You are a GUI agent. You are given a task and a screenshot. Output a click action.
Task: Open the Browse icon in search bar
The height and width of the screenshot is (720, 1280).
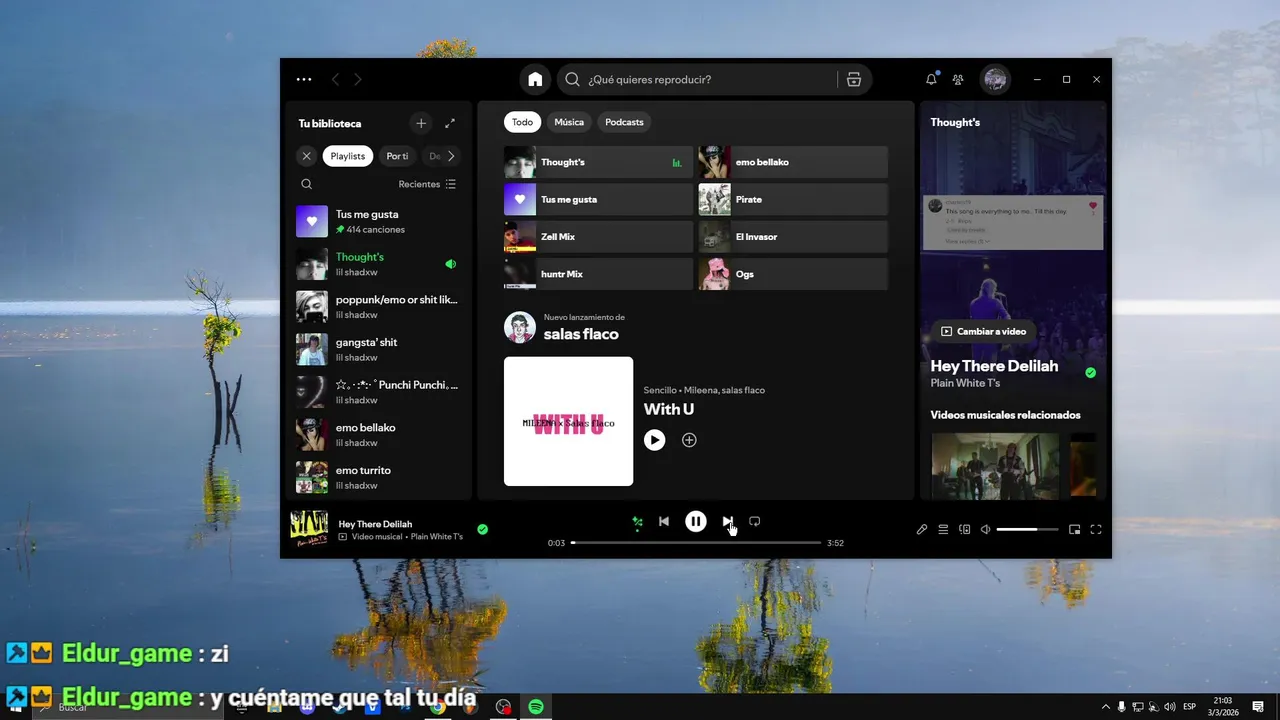854,80
